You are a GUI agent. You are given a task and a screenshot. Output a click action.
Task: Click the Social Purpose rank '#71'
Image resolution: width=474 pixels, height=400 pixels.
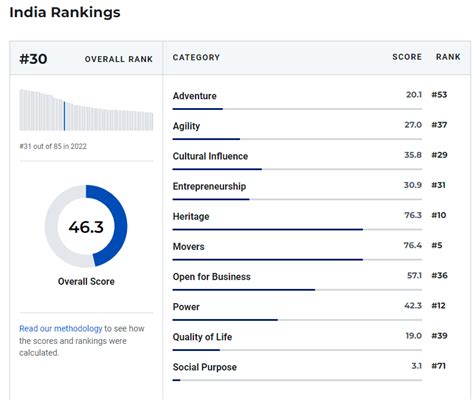[438, 366]
